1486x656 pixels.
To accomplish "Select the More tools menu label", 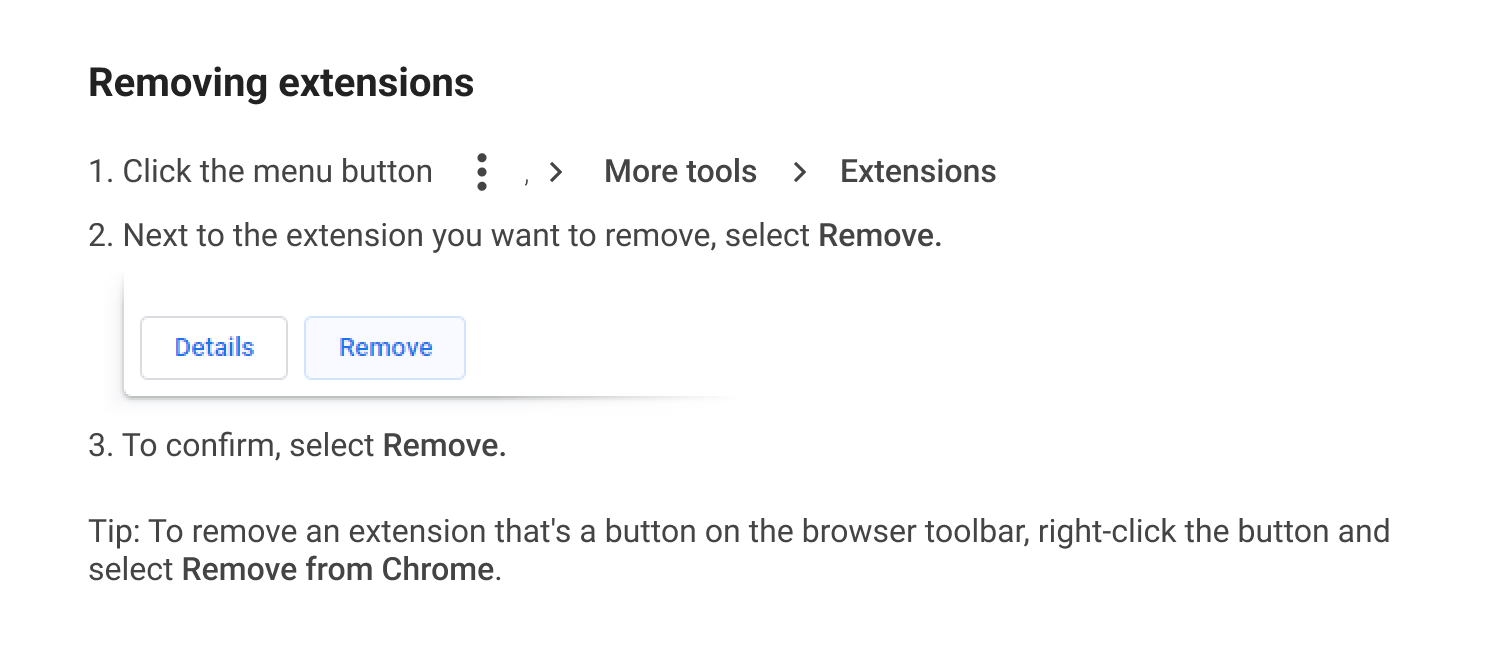I will (x=680, y=172).
